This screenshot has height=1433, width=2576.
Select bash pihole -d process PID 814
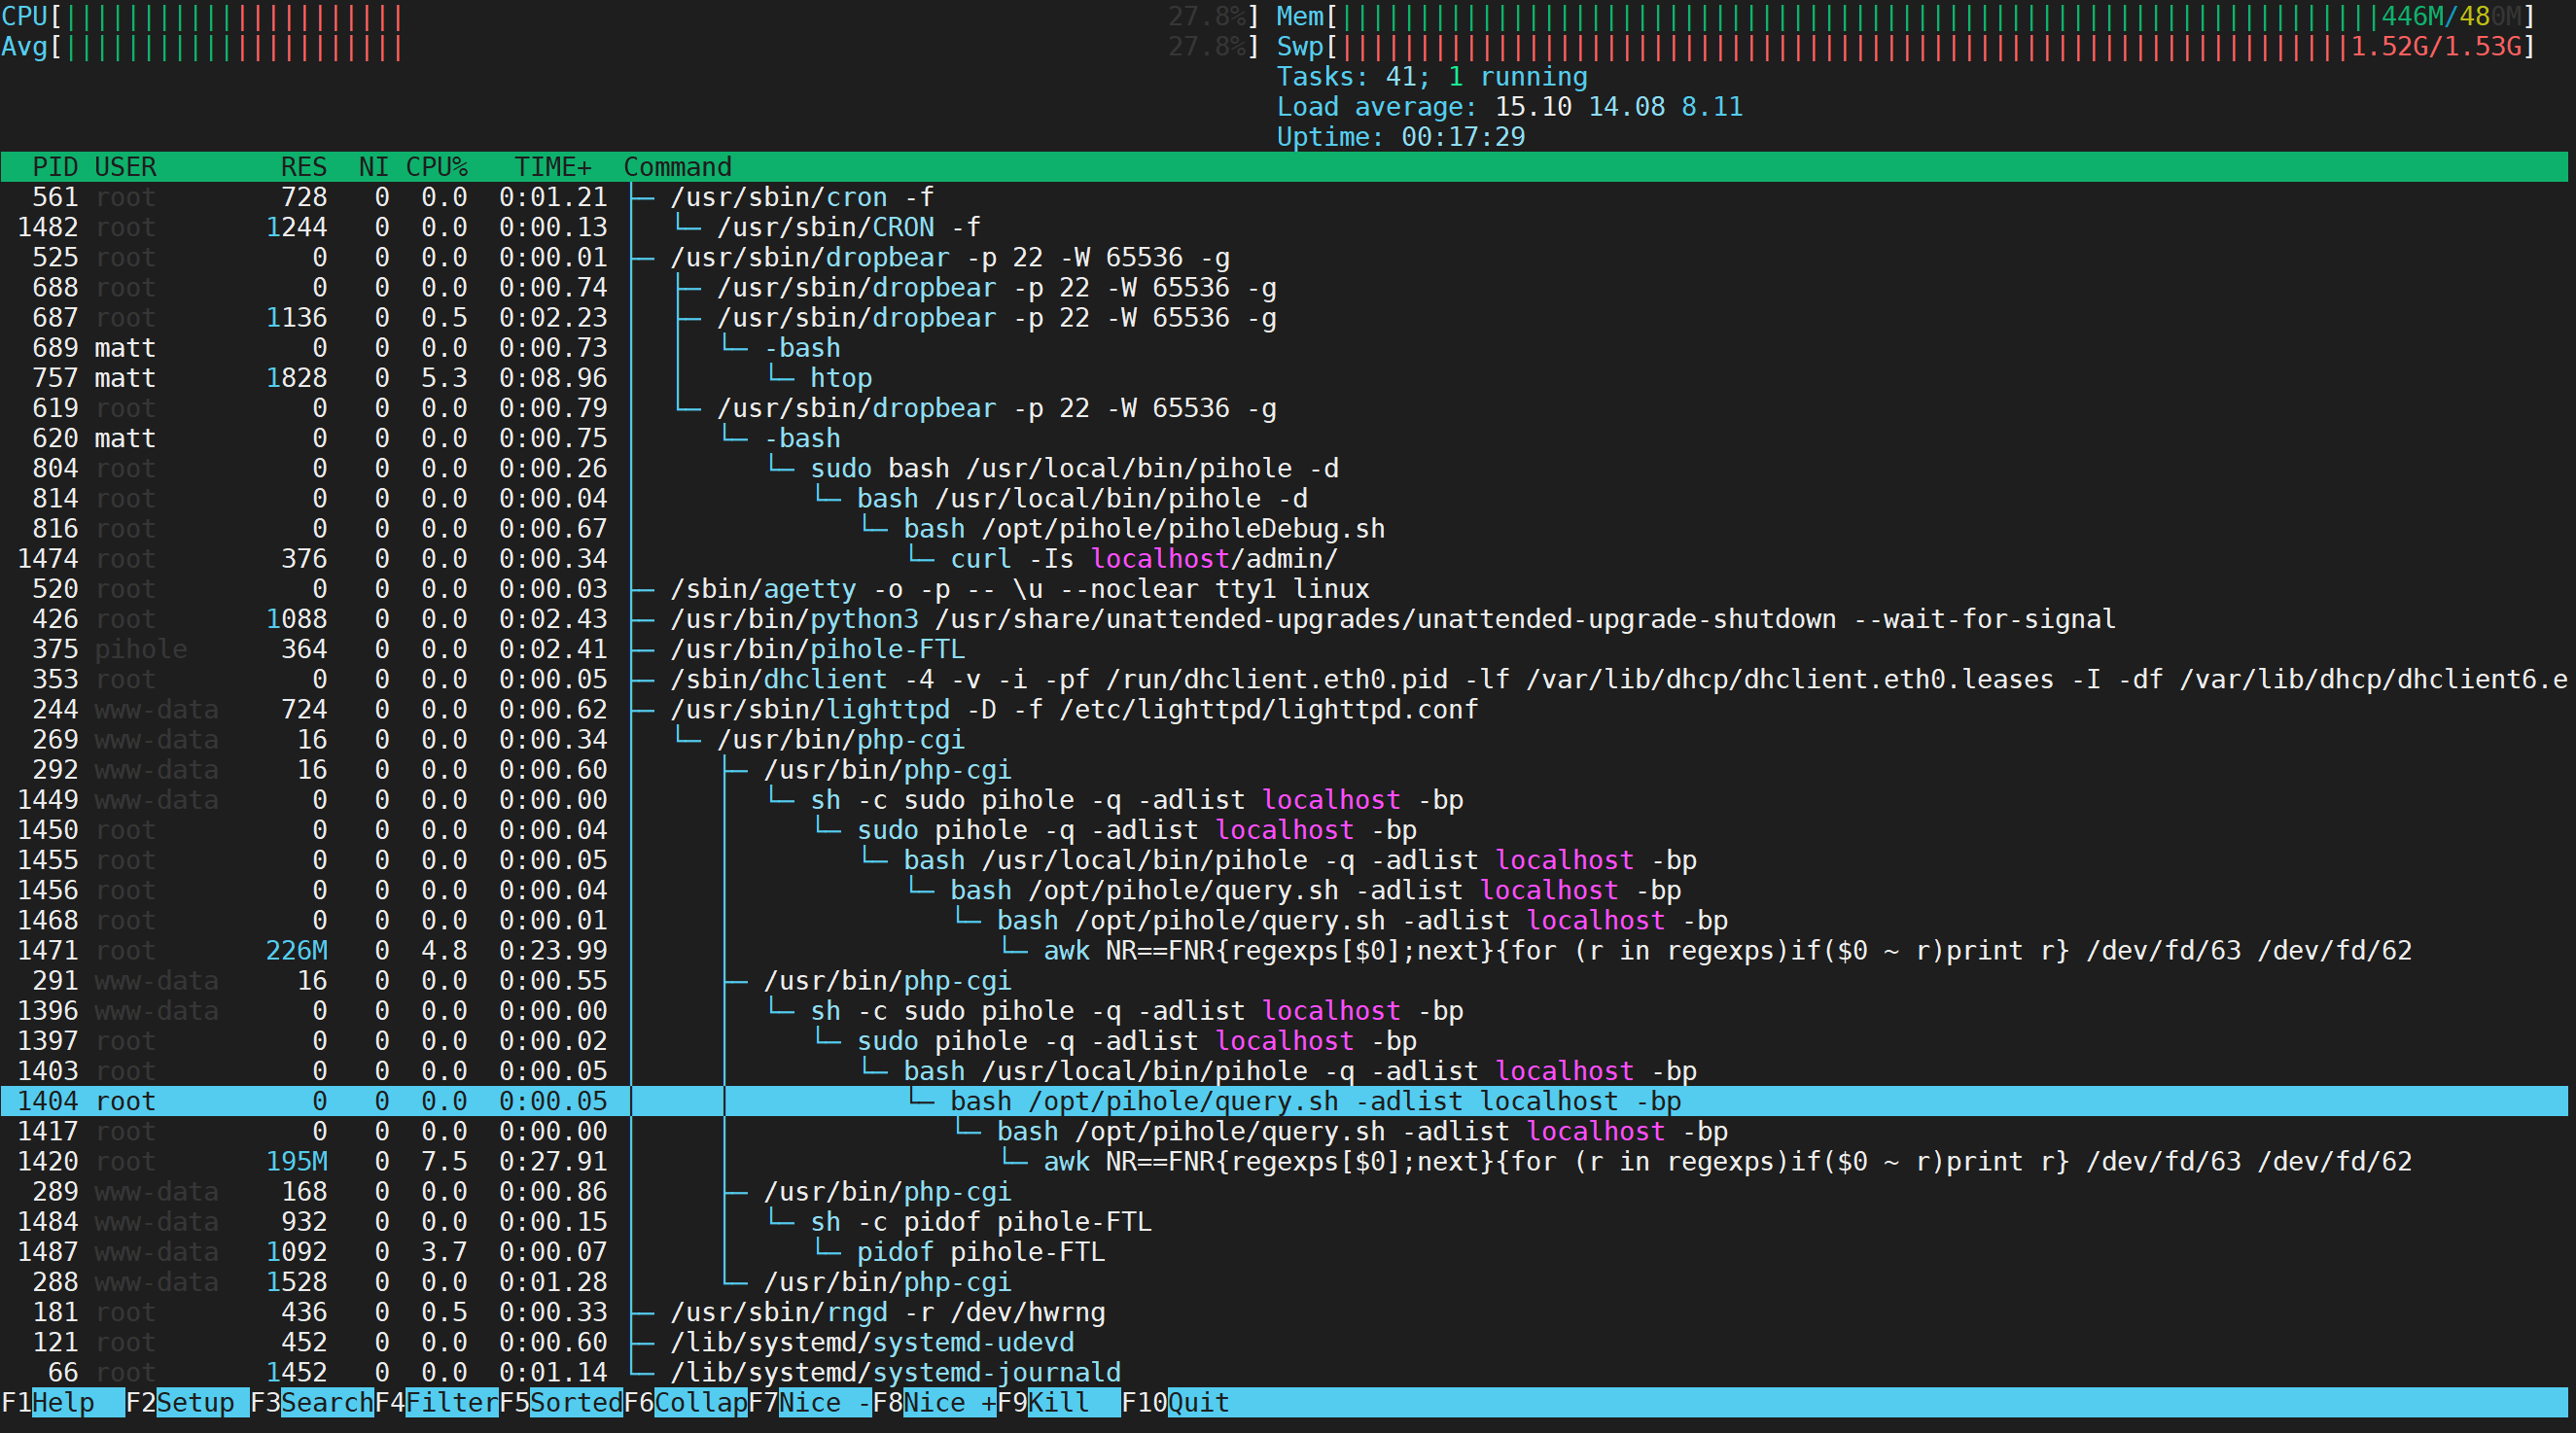(x=1284, y=498)
